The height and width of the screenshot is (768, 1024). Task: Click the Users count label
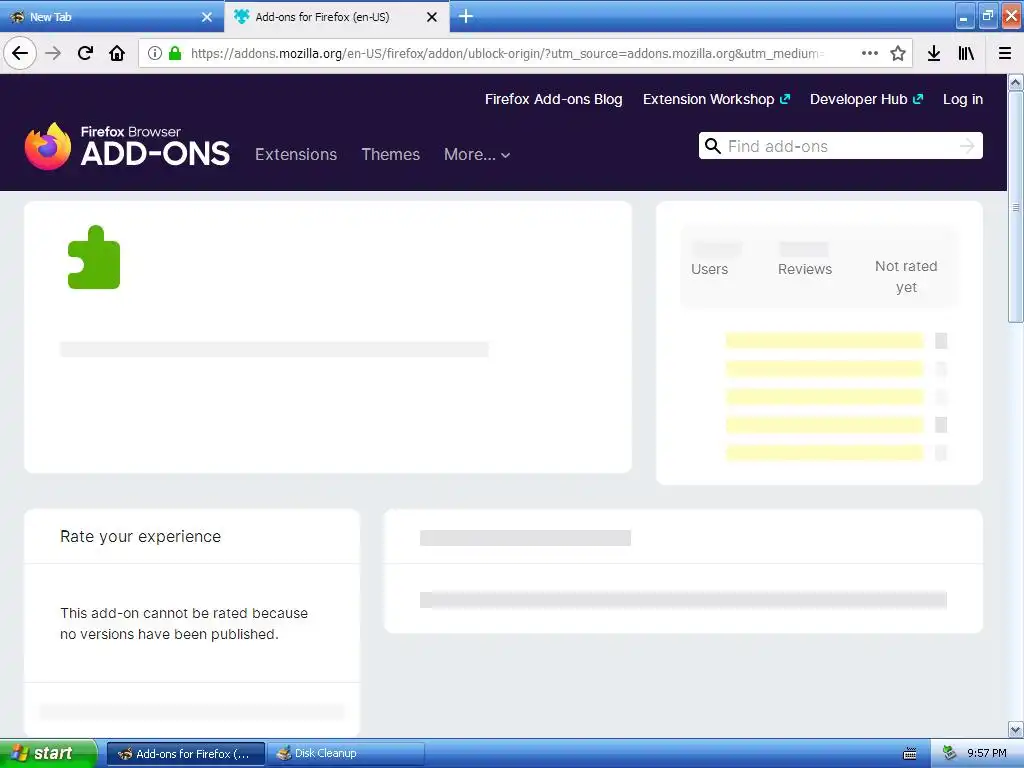709,269
